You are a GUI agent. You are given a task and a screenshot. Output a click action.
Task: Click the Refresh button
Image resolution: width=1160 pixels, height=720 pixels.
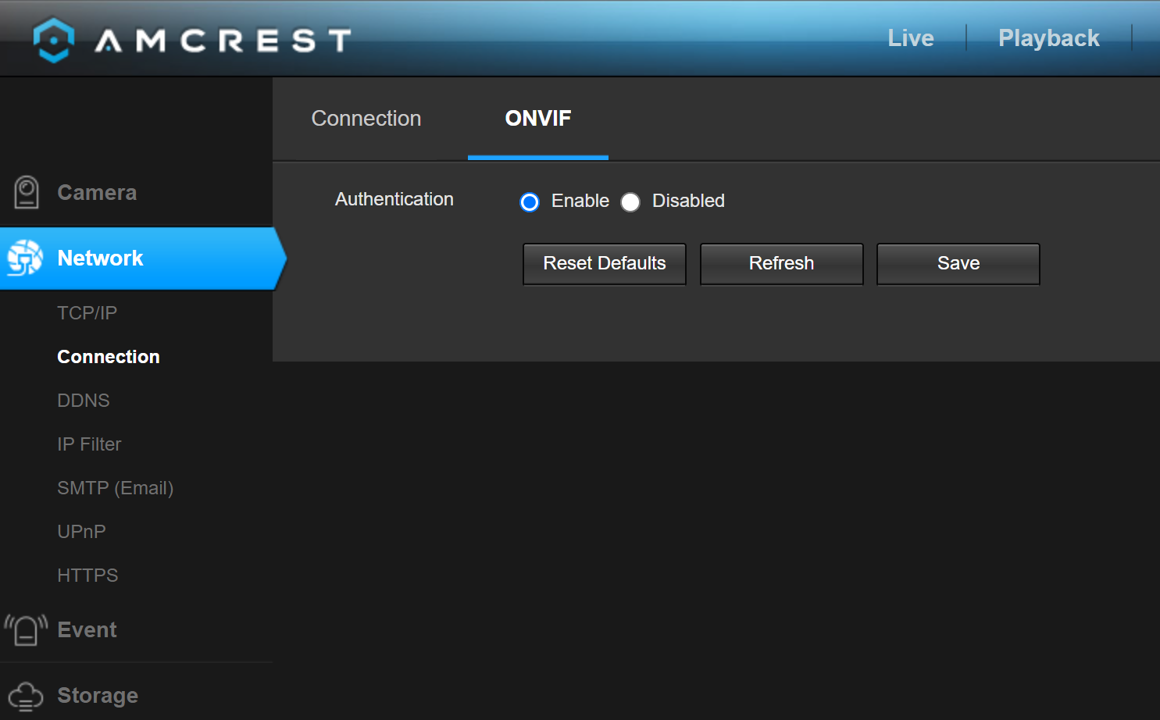click(x=781, y=263)
